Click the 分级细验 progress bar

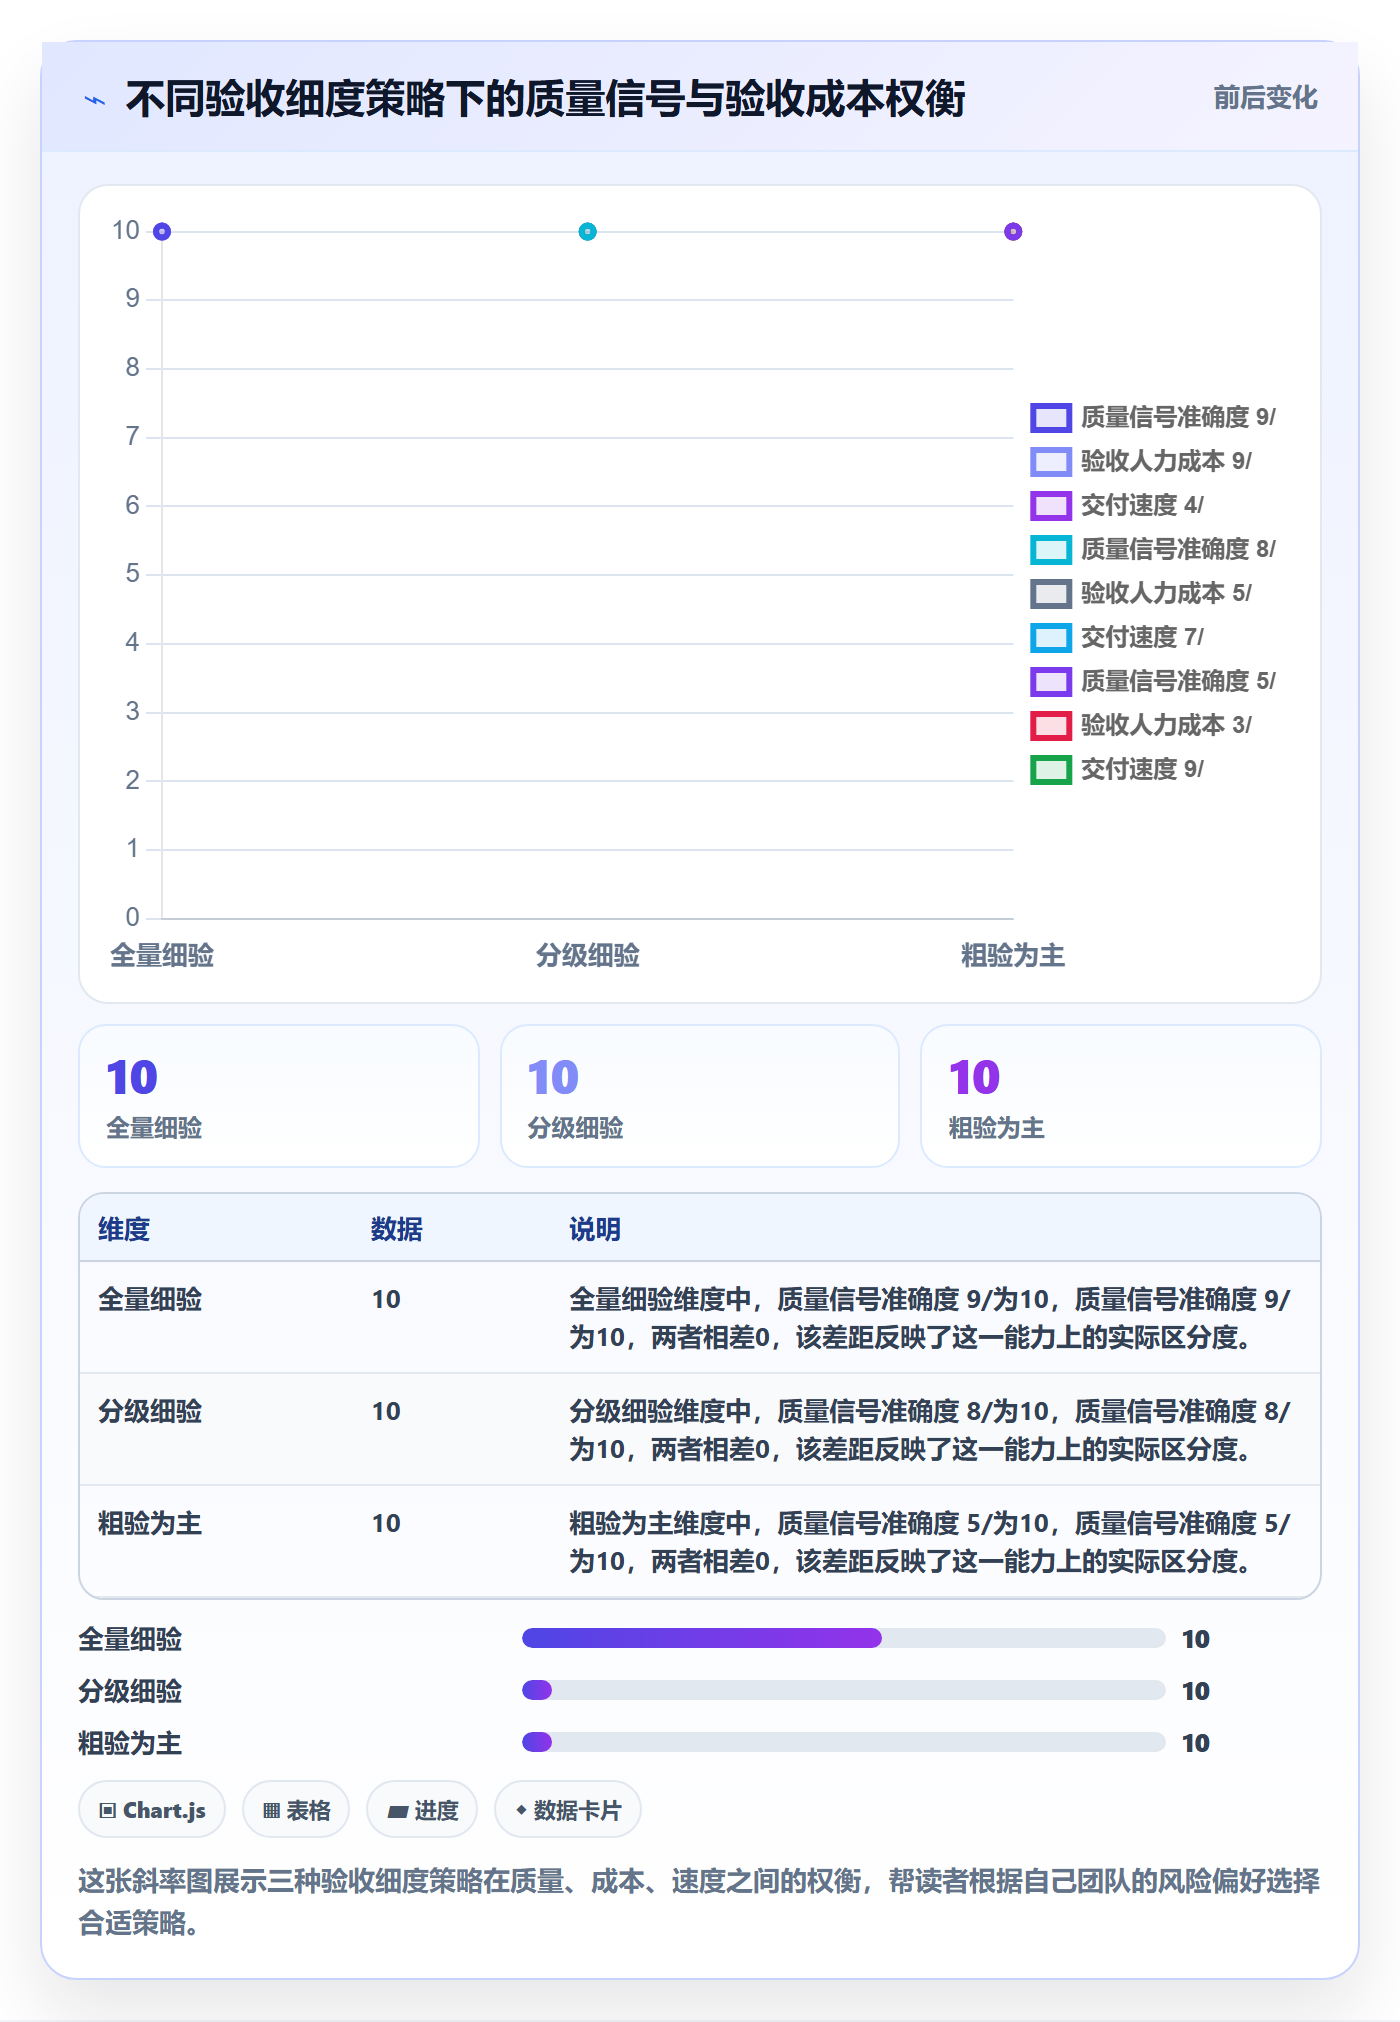click(x=843, y=1690)
